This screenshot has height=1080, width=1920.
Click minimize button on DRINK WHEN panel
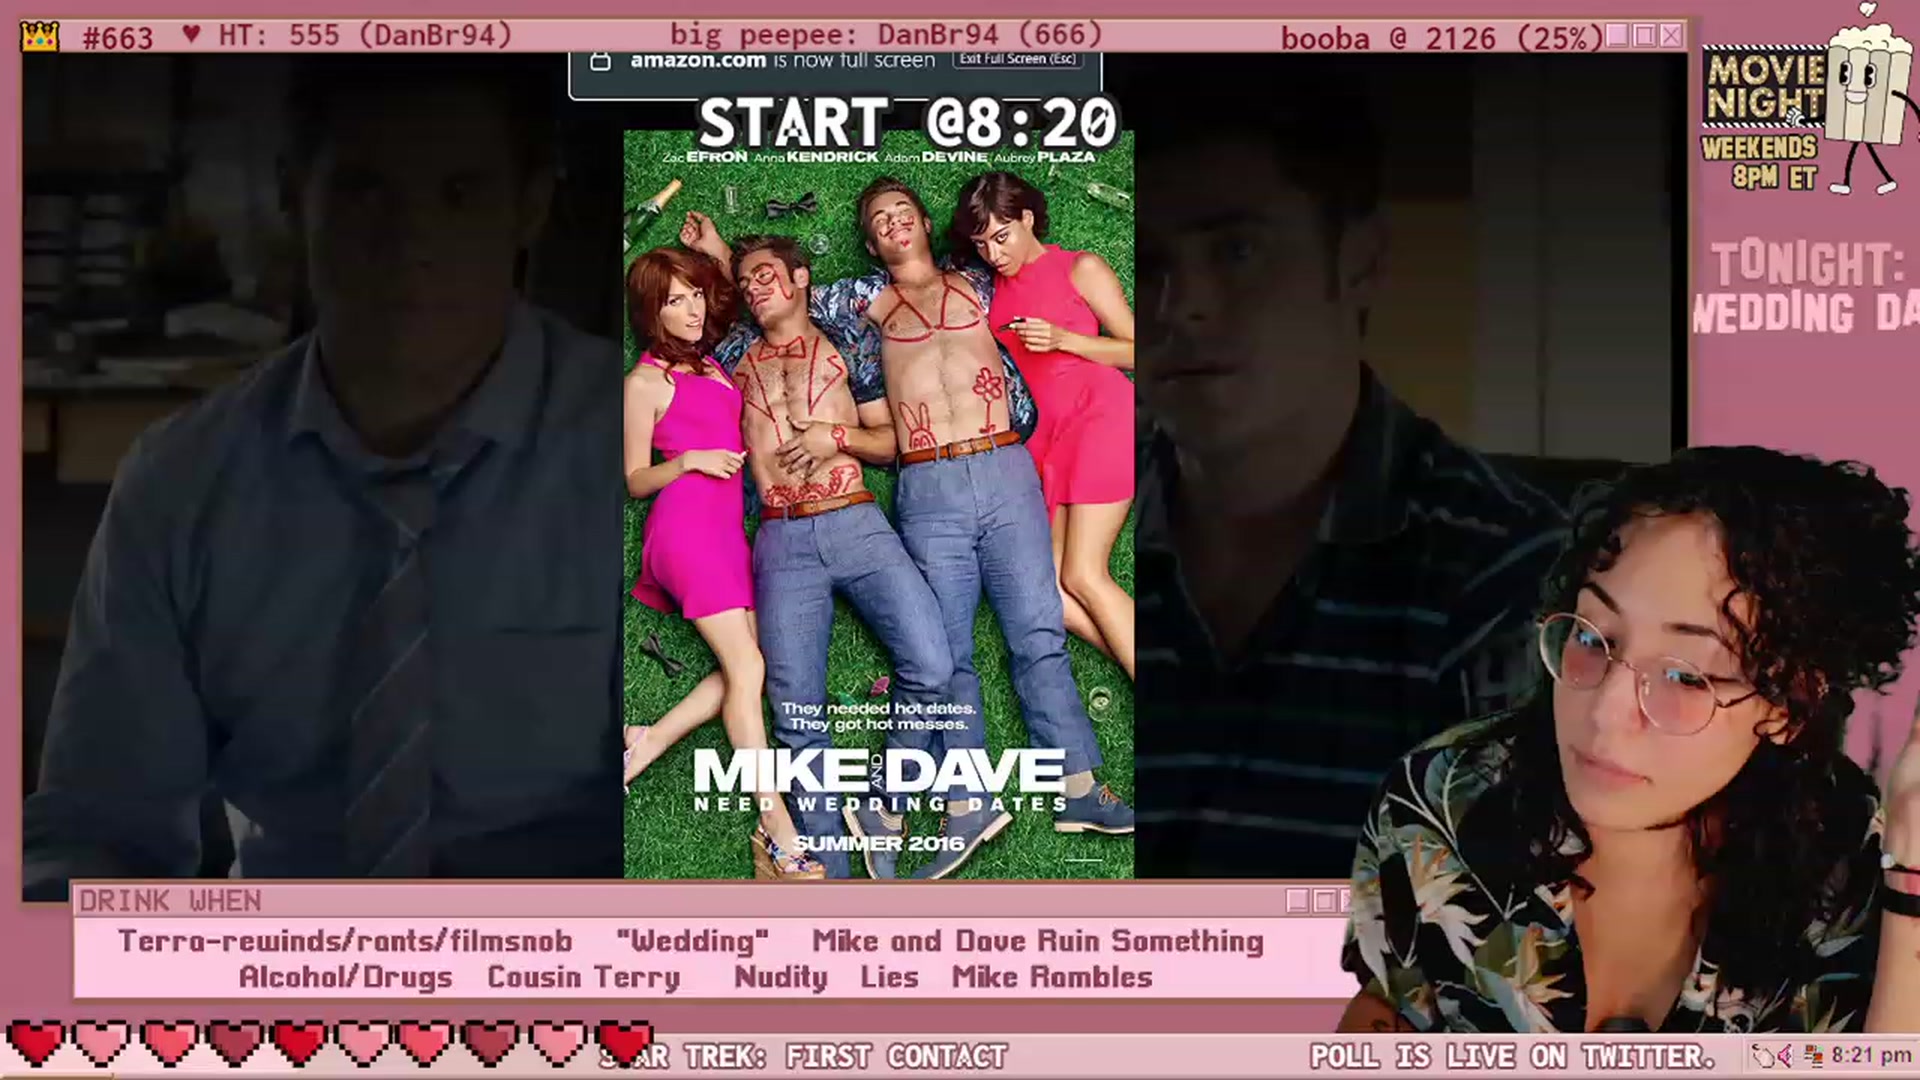tap(1297, 901)
